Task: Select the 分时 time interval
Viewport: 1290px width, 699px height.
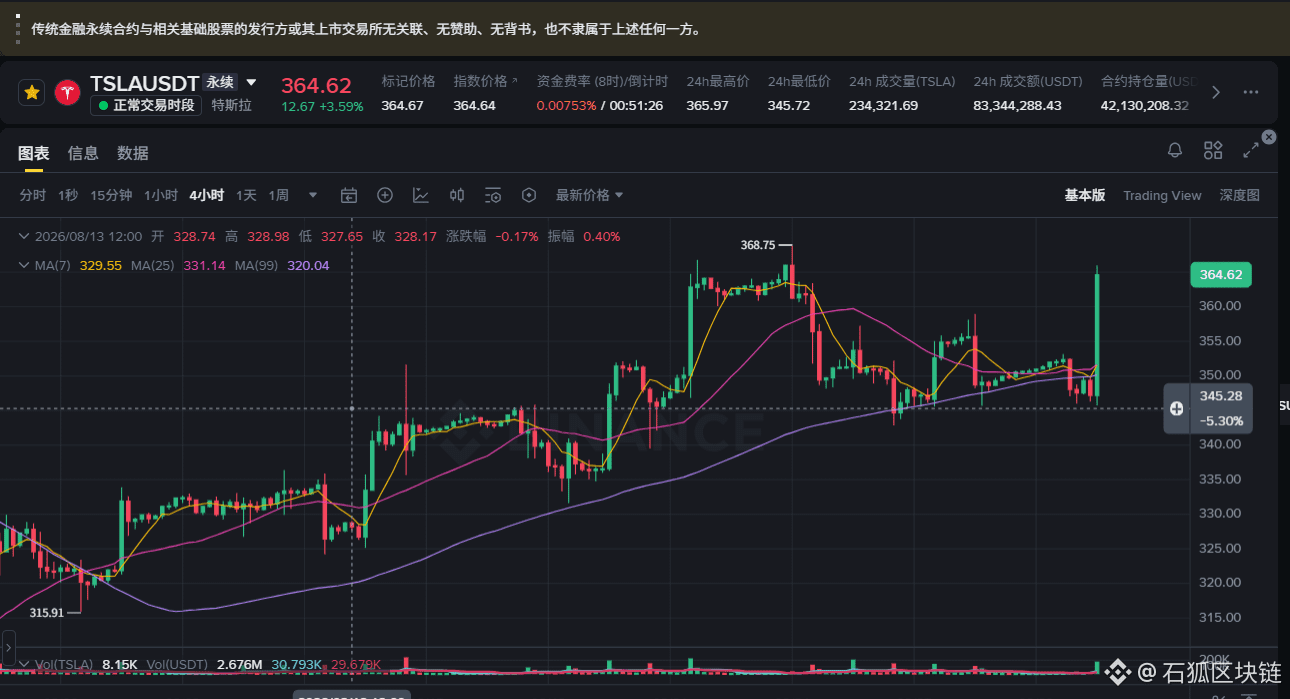Action: tap(33, 195)
